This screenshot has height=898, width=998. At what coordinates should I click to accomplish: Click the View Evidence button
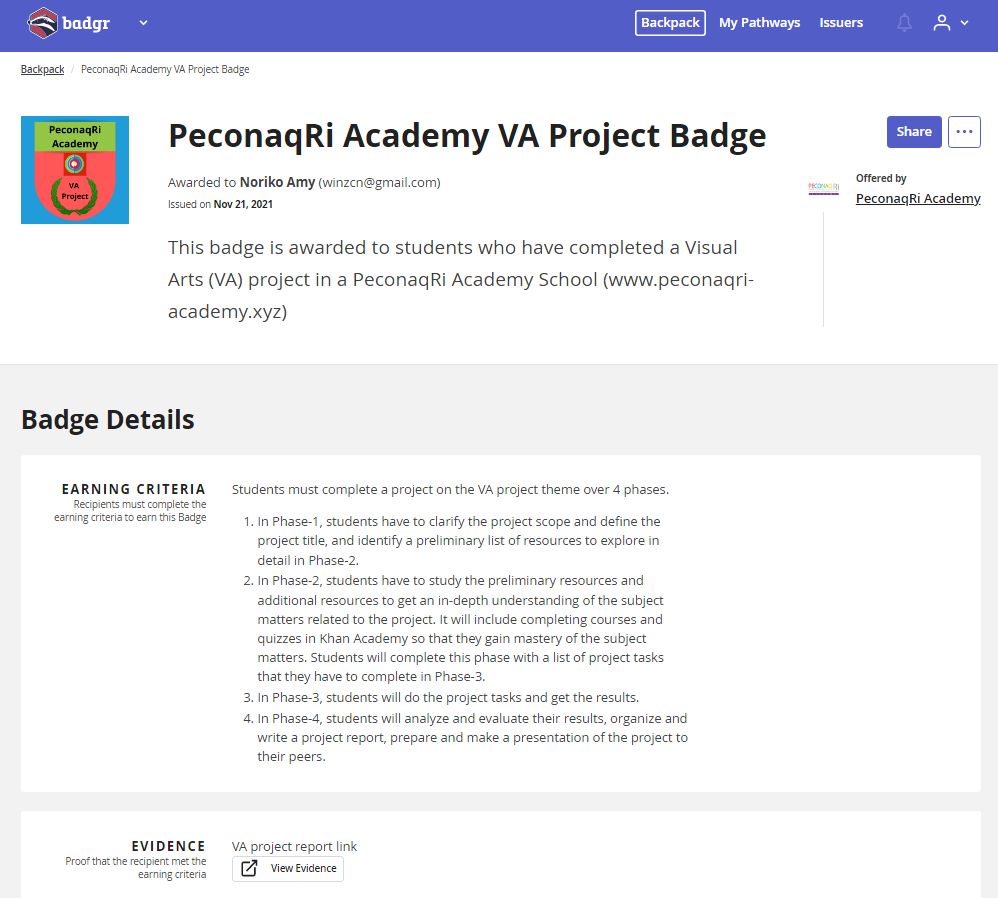click(x=288, y=869)
